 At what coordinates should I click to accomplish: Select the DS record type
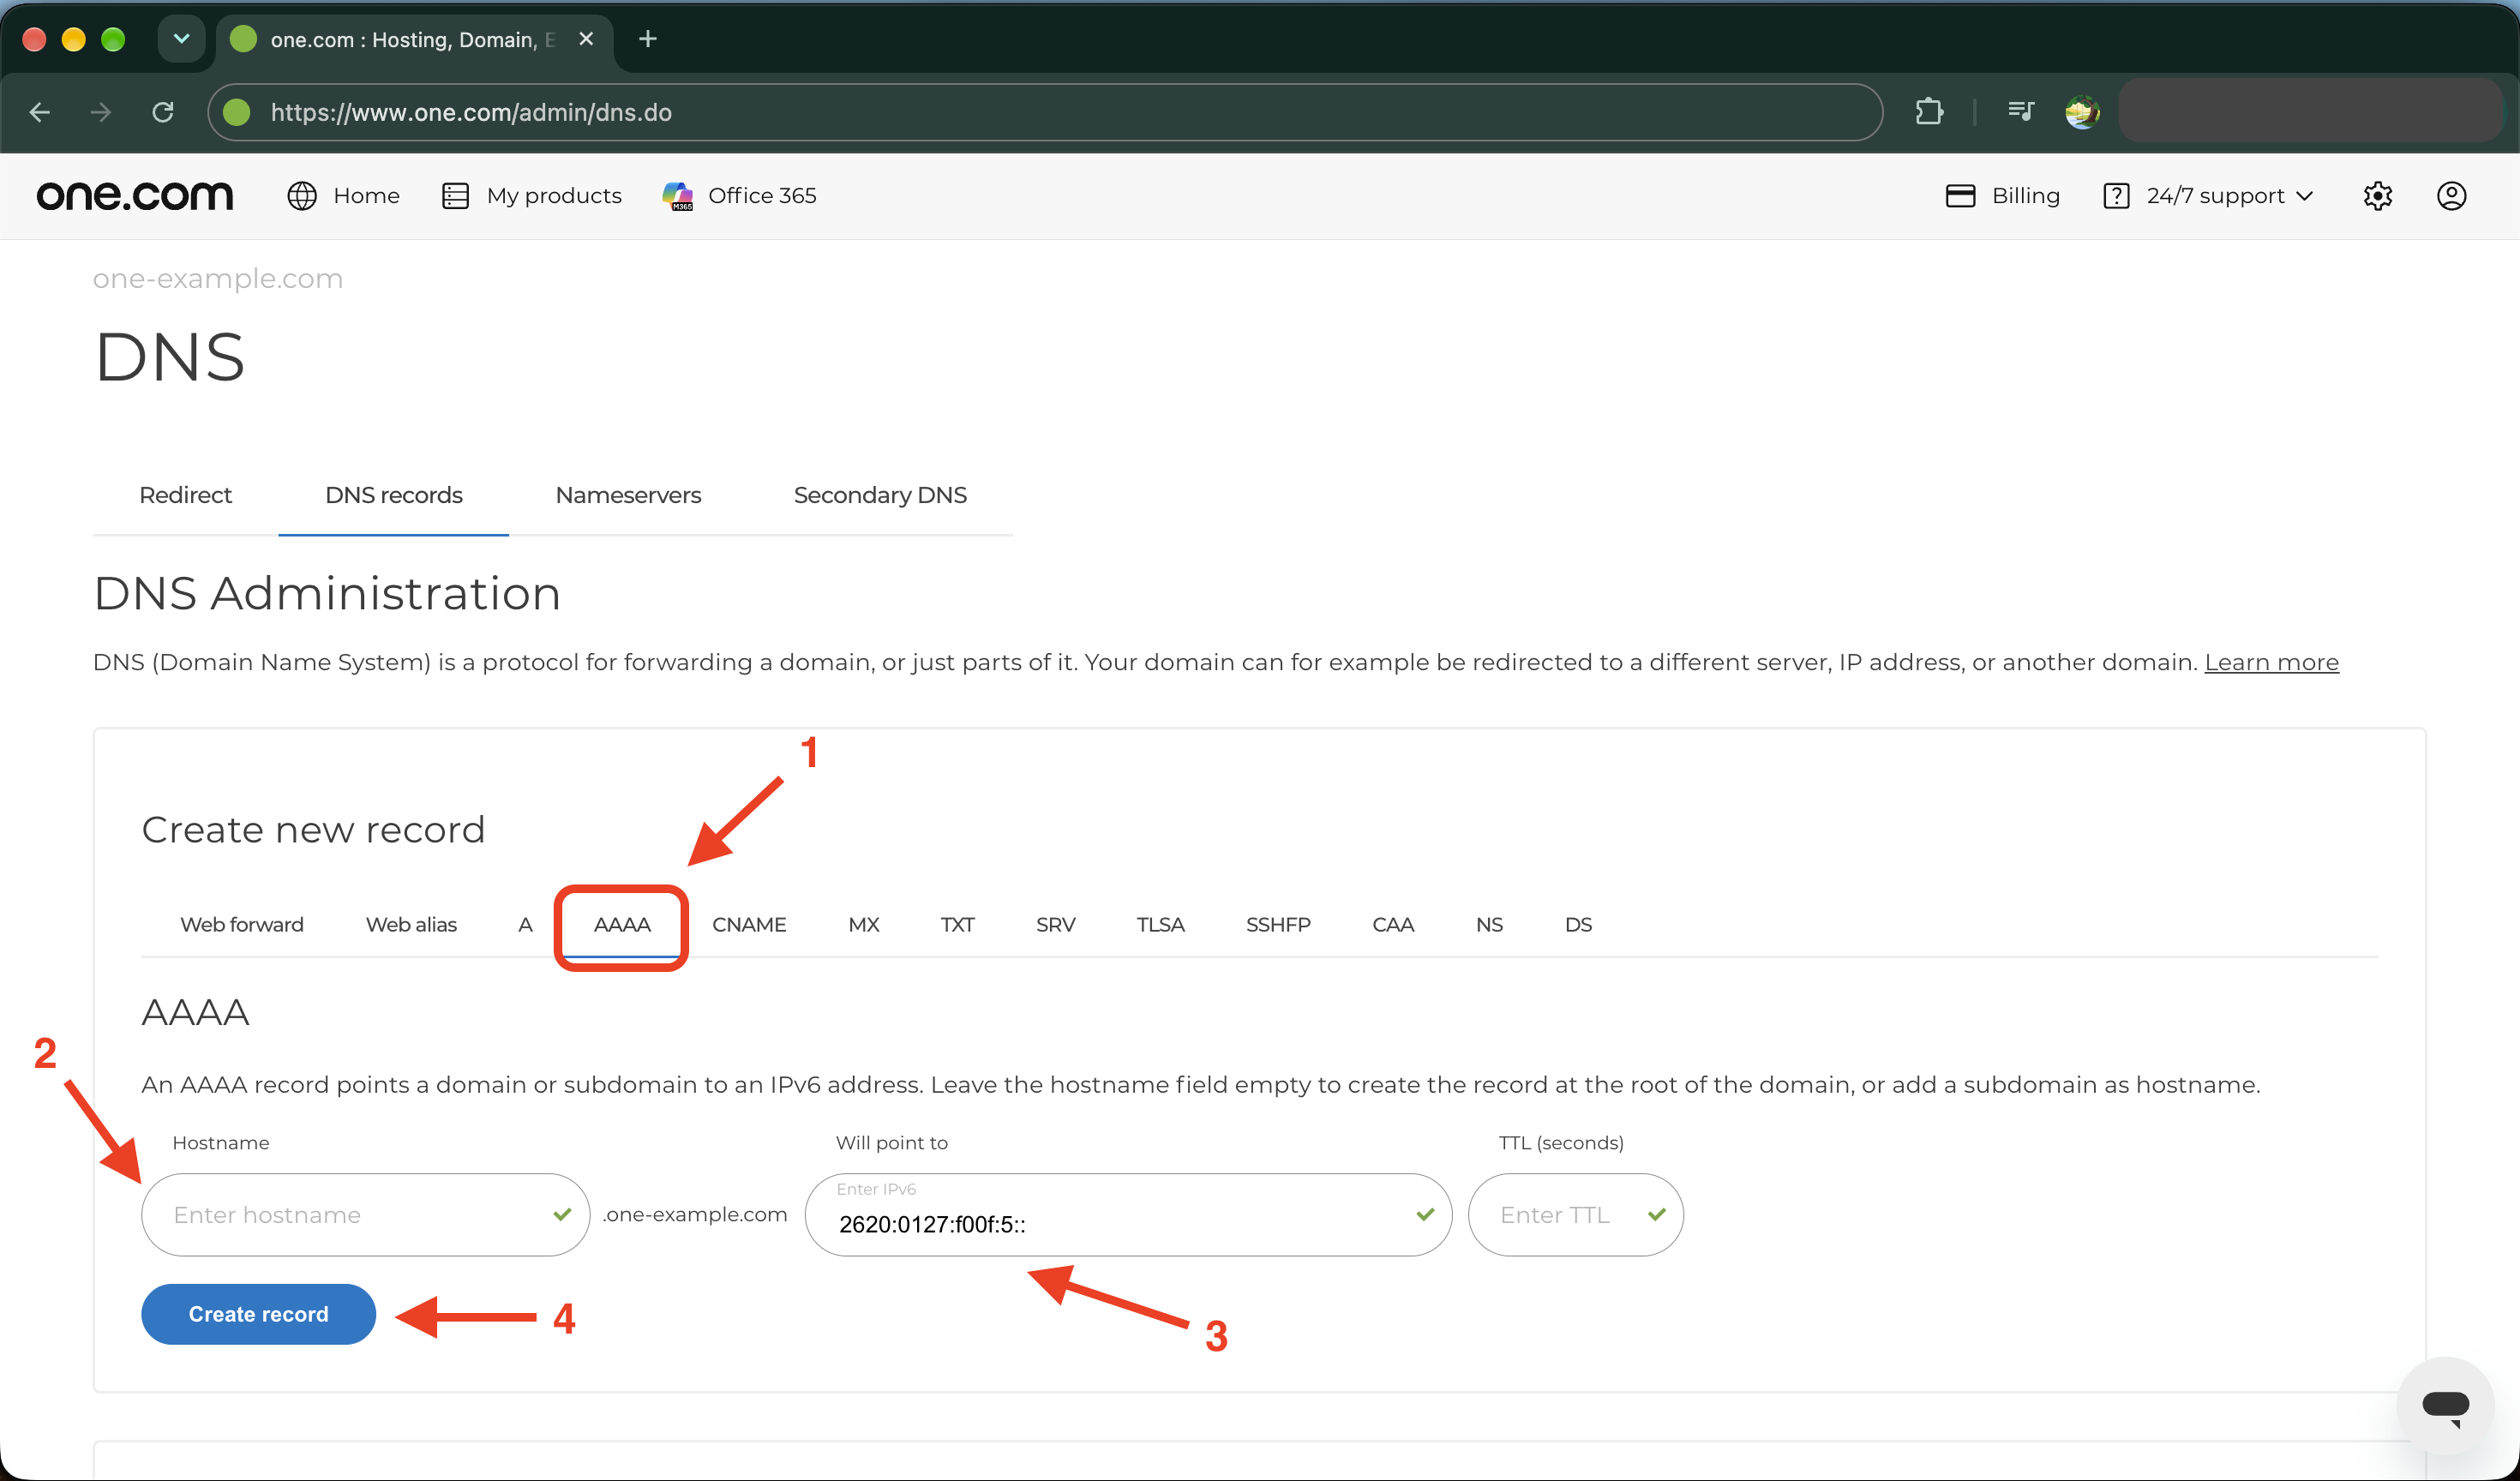coord(1578,924)
